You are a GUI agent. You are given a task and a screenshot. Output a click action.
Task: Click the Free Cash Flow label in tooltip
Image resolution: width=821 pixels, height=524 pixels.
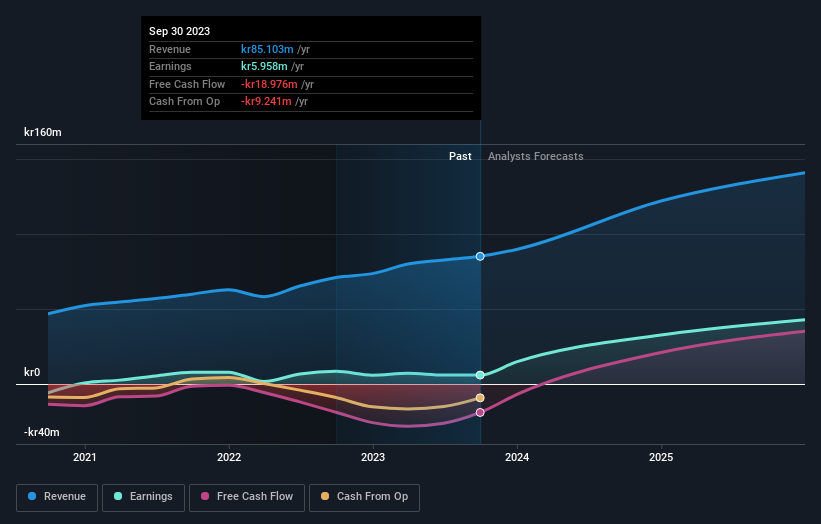pyautogui.click(x=187, y=84)
